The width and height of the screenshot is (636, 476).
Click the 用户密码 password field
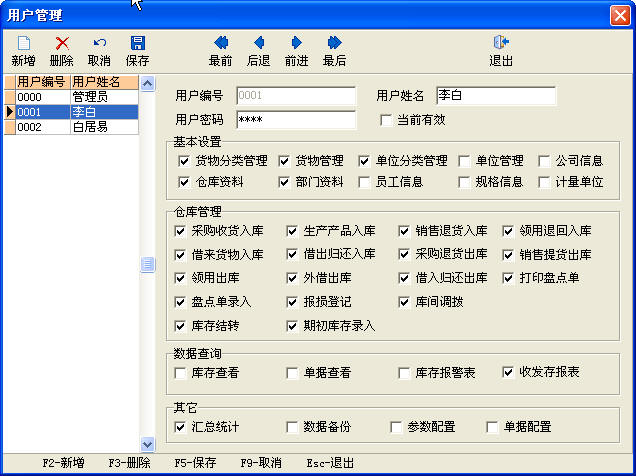[295, 120]
